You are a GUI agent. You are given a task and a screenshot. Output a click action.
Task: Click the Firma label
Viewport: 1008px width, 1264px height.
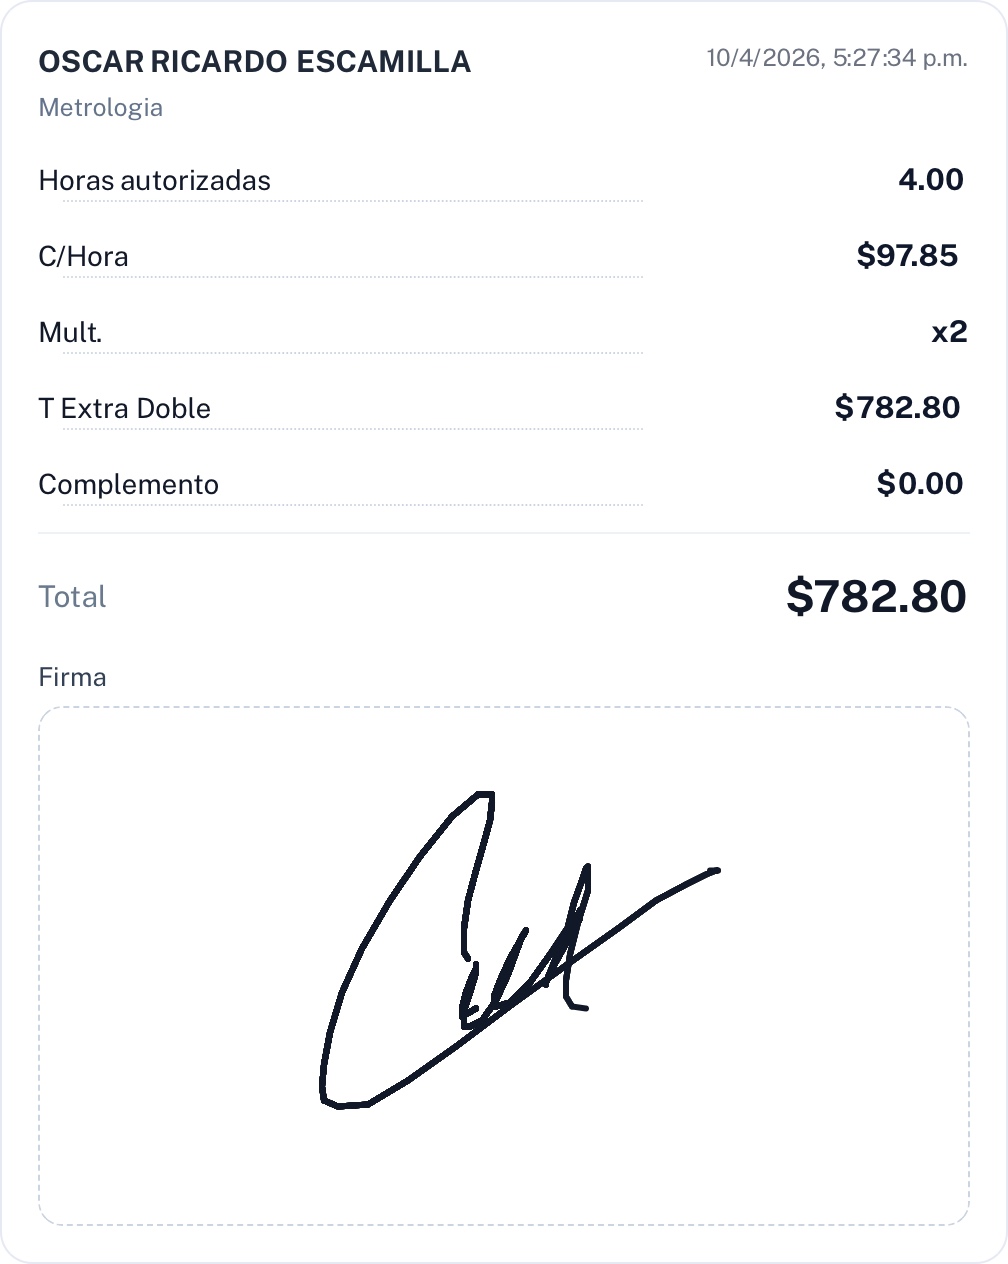72,678
